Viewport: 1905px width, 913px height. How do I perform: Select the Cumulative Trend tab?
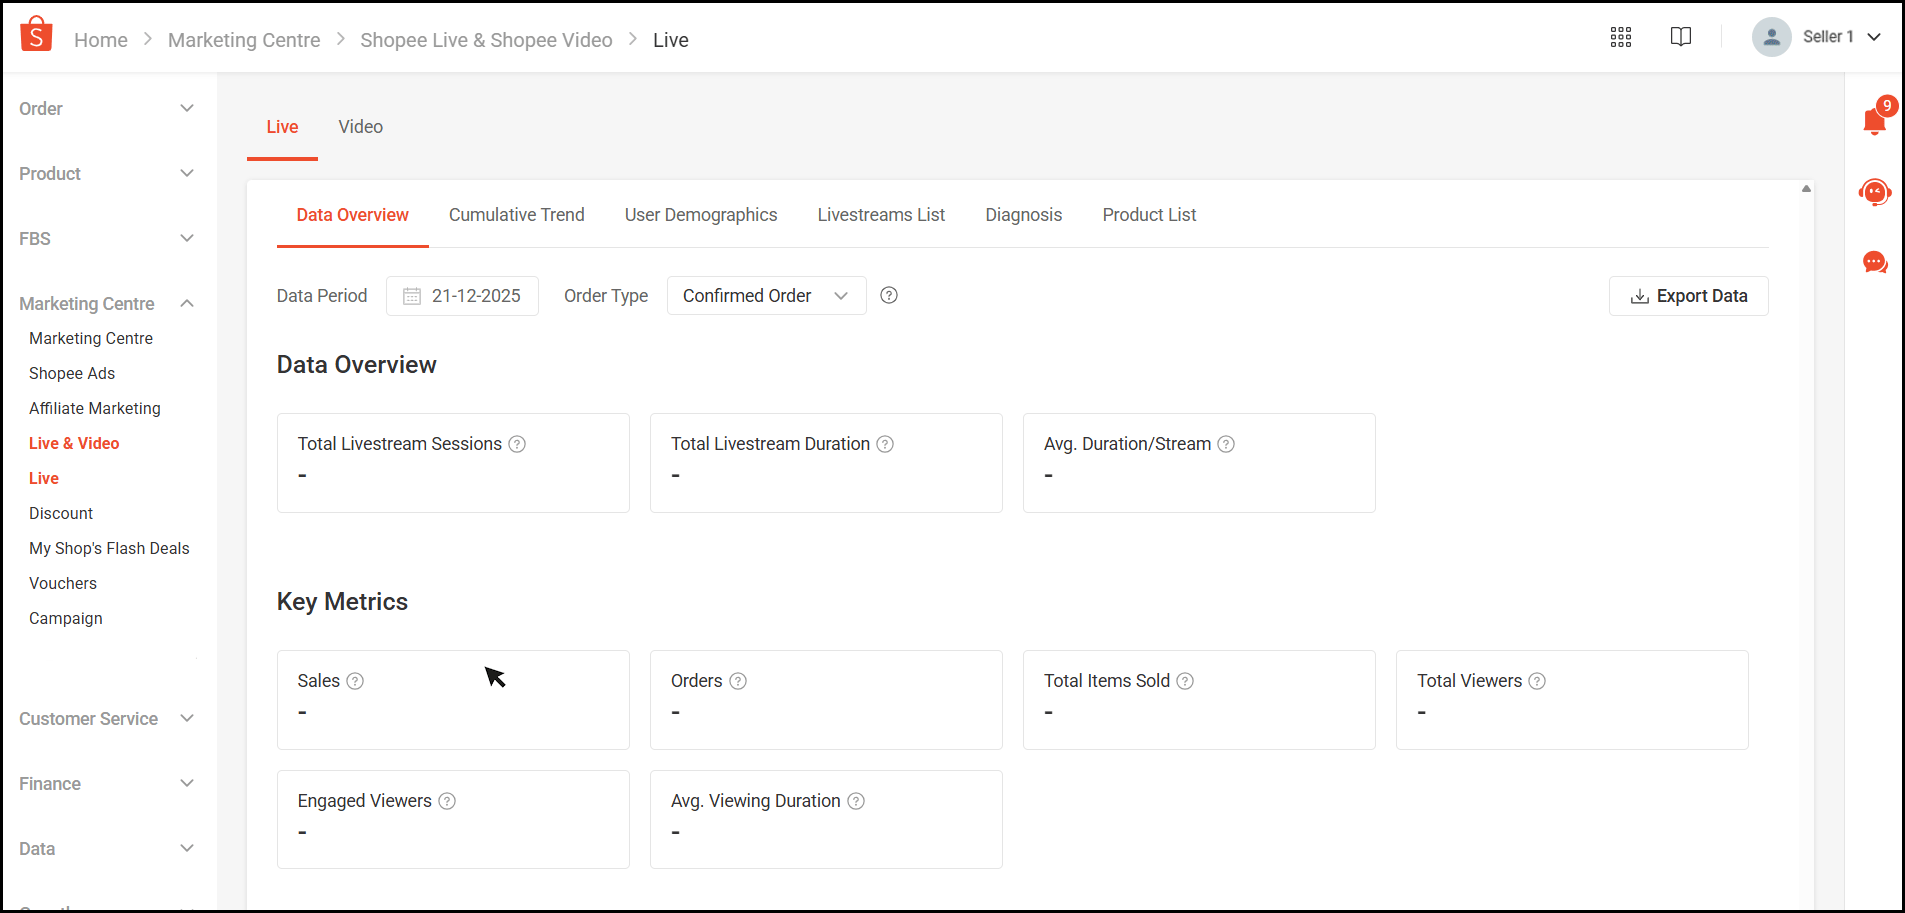(516, 215)
